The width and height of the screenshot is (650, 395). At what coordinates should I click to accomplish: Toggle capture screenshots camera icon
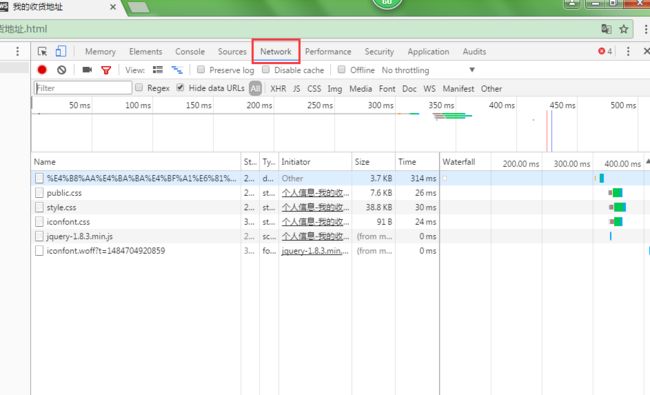pyautogui.click(x=87, y=70)
